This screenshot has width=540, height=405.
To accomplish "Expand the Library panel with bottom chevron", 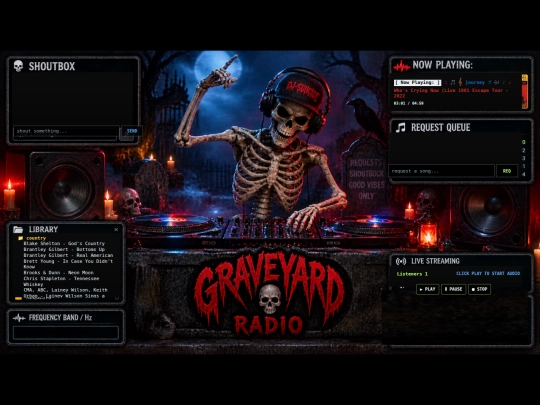I will (117, 298).
